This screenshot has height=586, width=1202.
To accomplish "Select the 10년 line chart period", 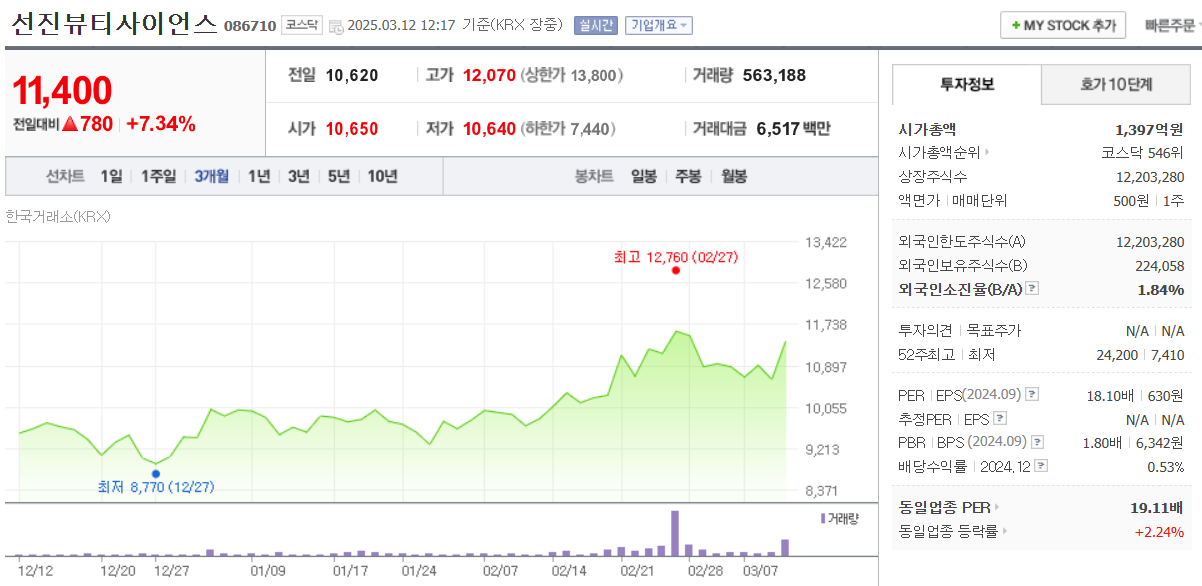I will pyautogui.click(x=382, y=176).
